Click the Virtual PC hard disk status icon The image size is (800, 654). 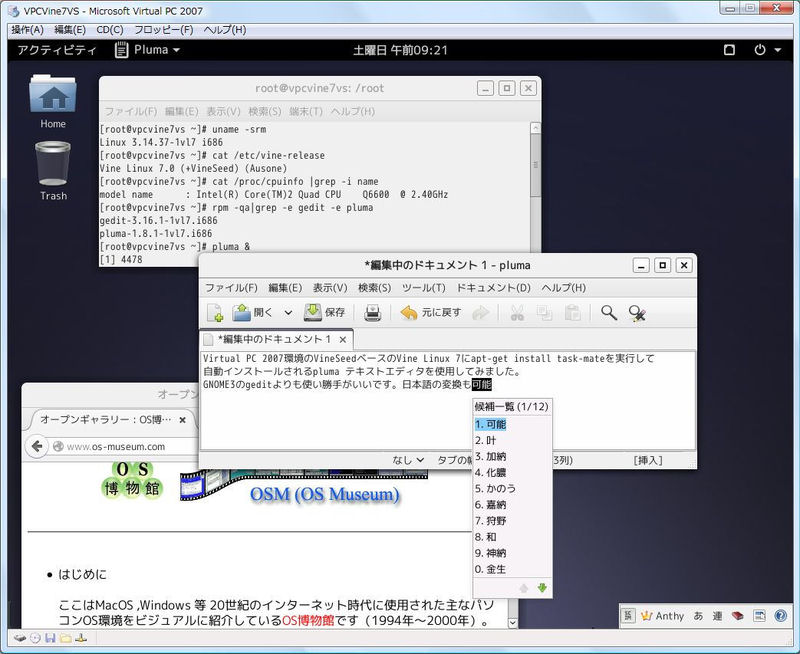click(20, 638)
